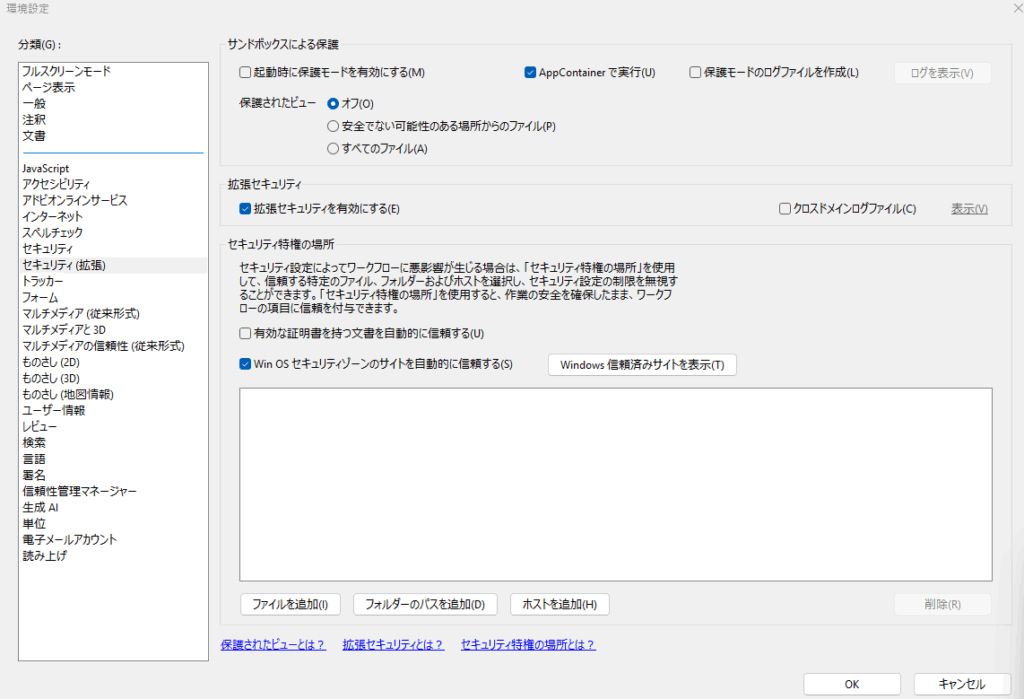Image resolution: width=1024 pixels, height=699 pixels.
Task: Click ファイルを追加 button
Action: (x=291, y=604)
